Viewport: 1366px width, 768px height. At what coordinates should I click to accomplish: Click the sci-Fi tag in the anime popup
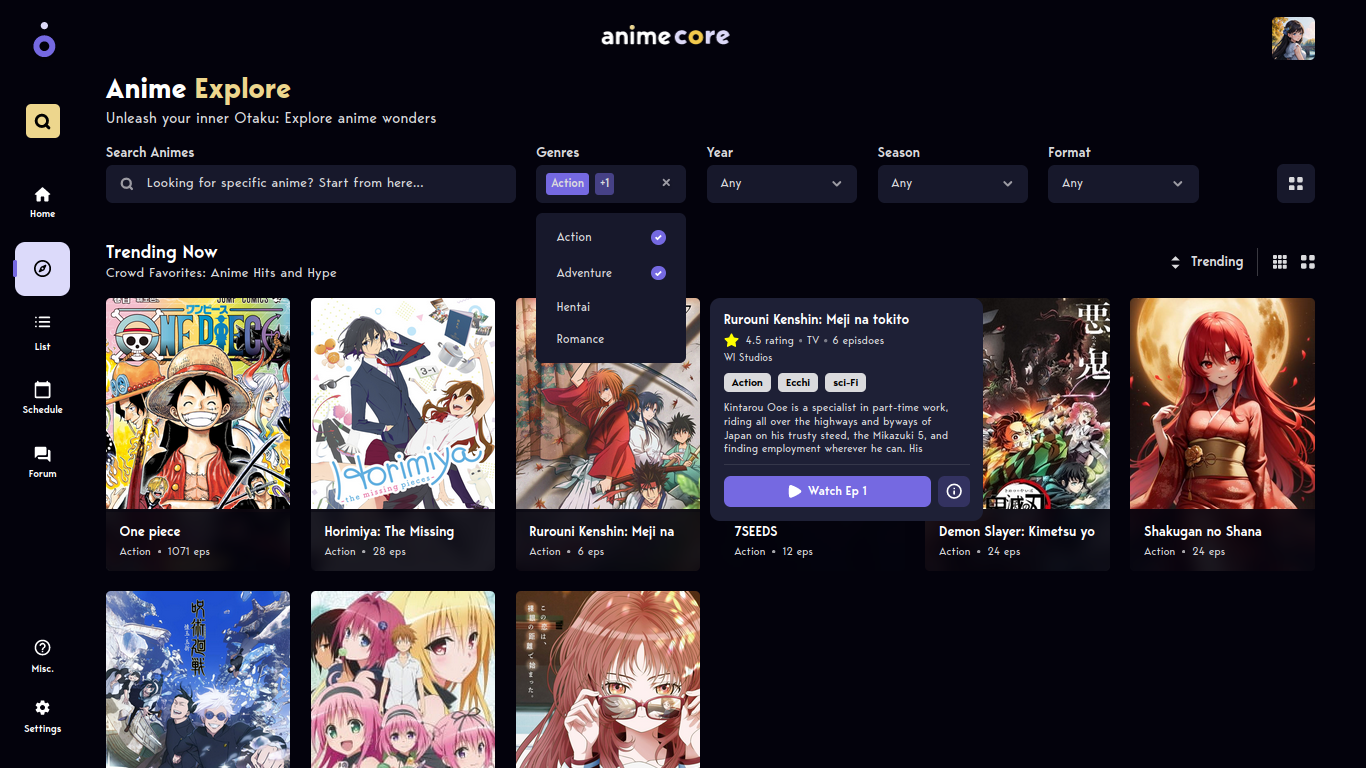(x=845, y=382)
